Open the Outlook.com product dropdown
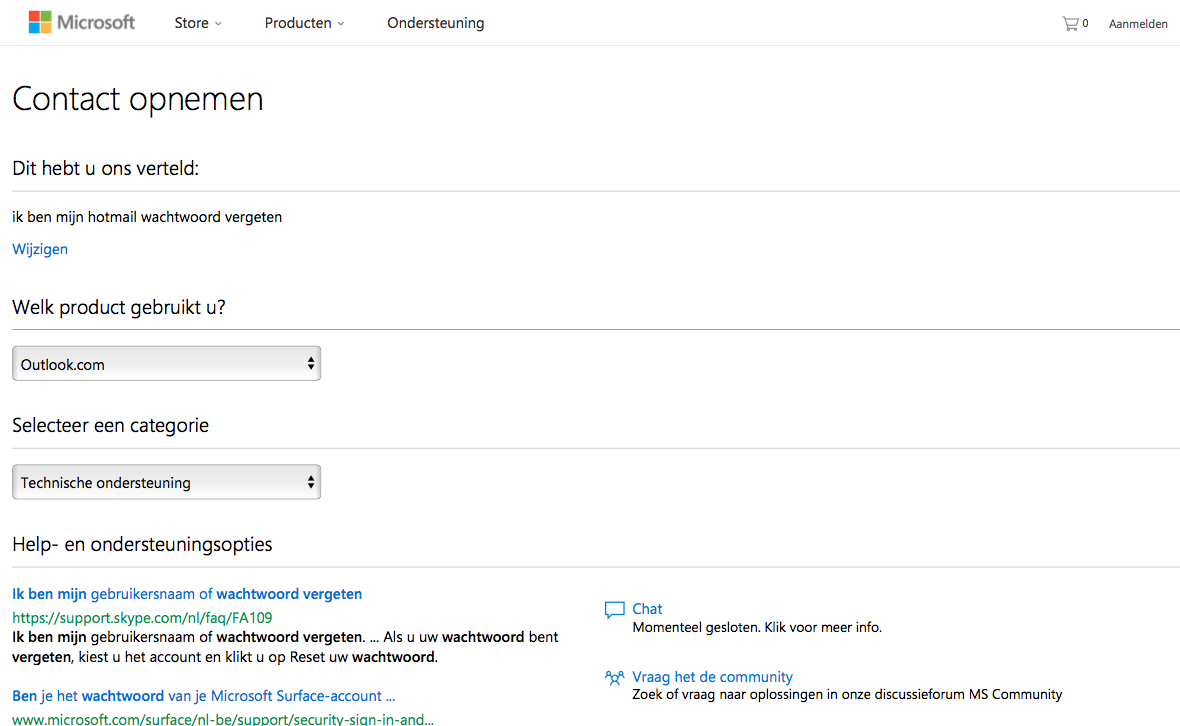 click(x=166, y=363)
